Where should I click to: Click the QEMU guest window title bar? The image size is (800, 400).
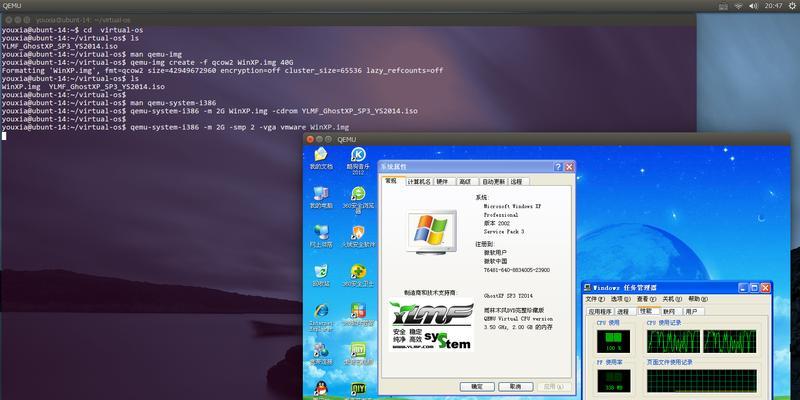click(546, 139)
